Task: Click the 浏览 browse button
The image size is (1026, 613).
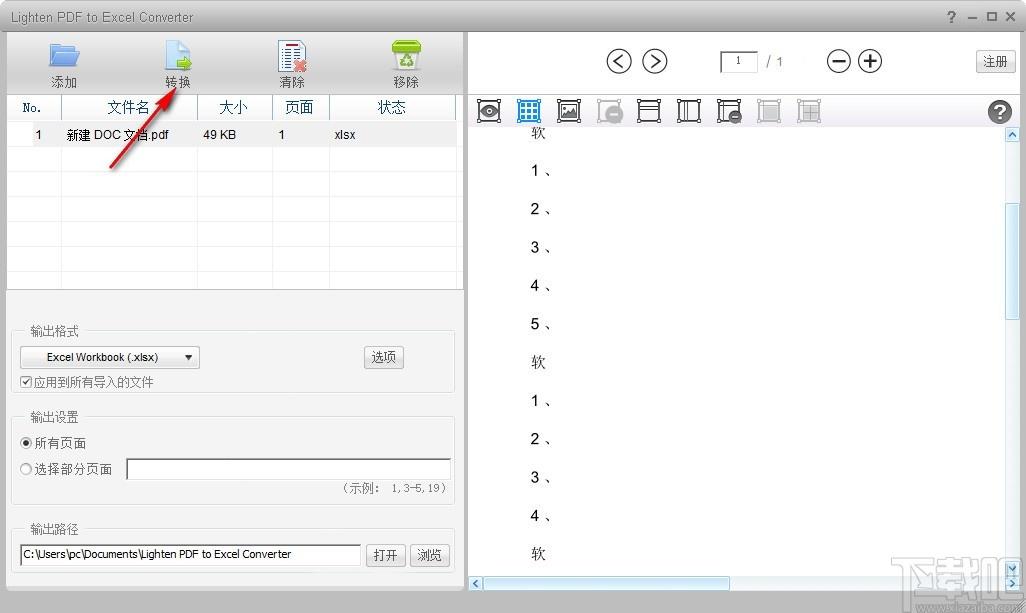Action: pos(429,555)
